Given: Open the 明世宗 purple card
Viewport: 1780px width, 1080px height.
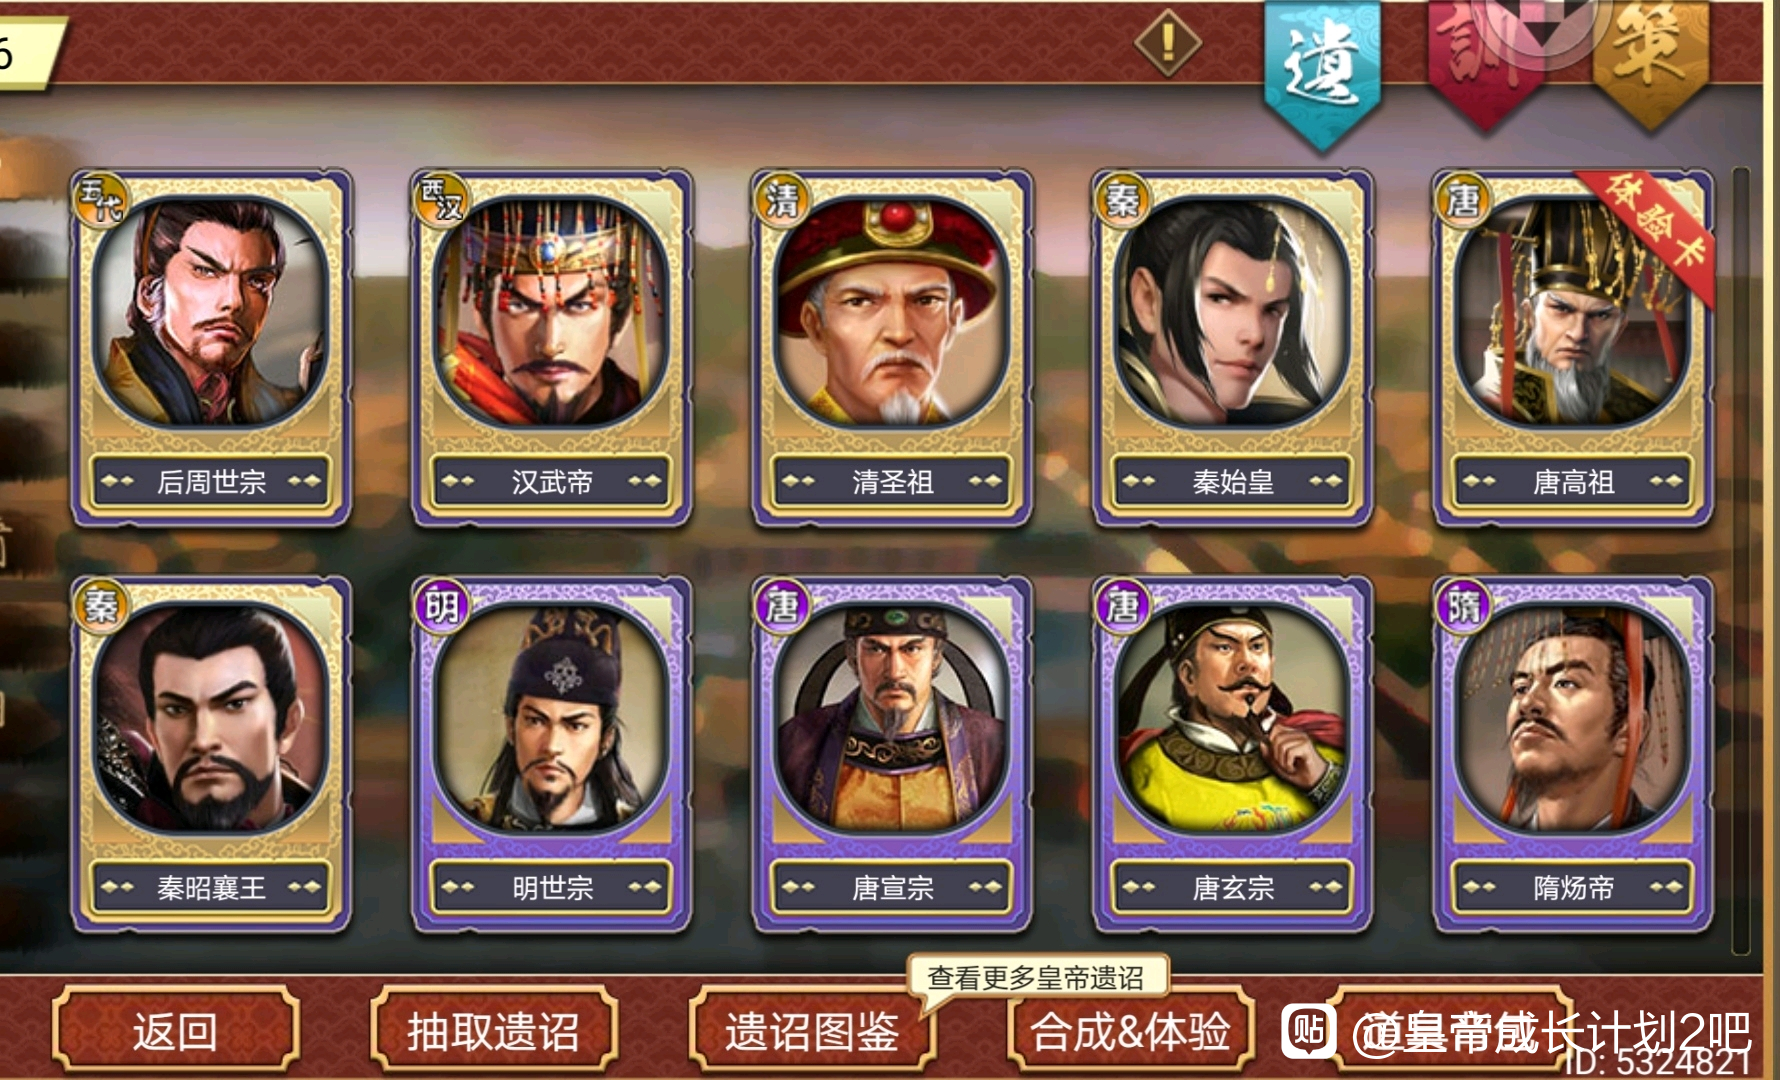Looking at the screenshot, I should tap(551, 754).
